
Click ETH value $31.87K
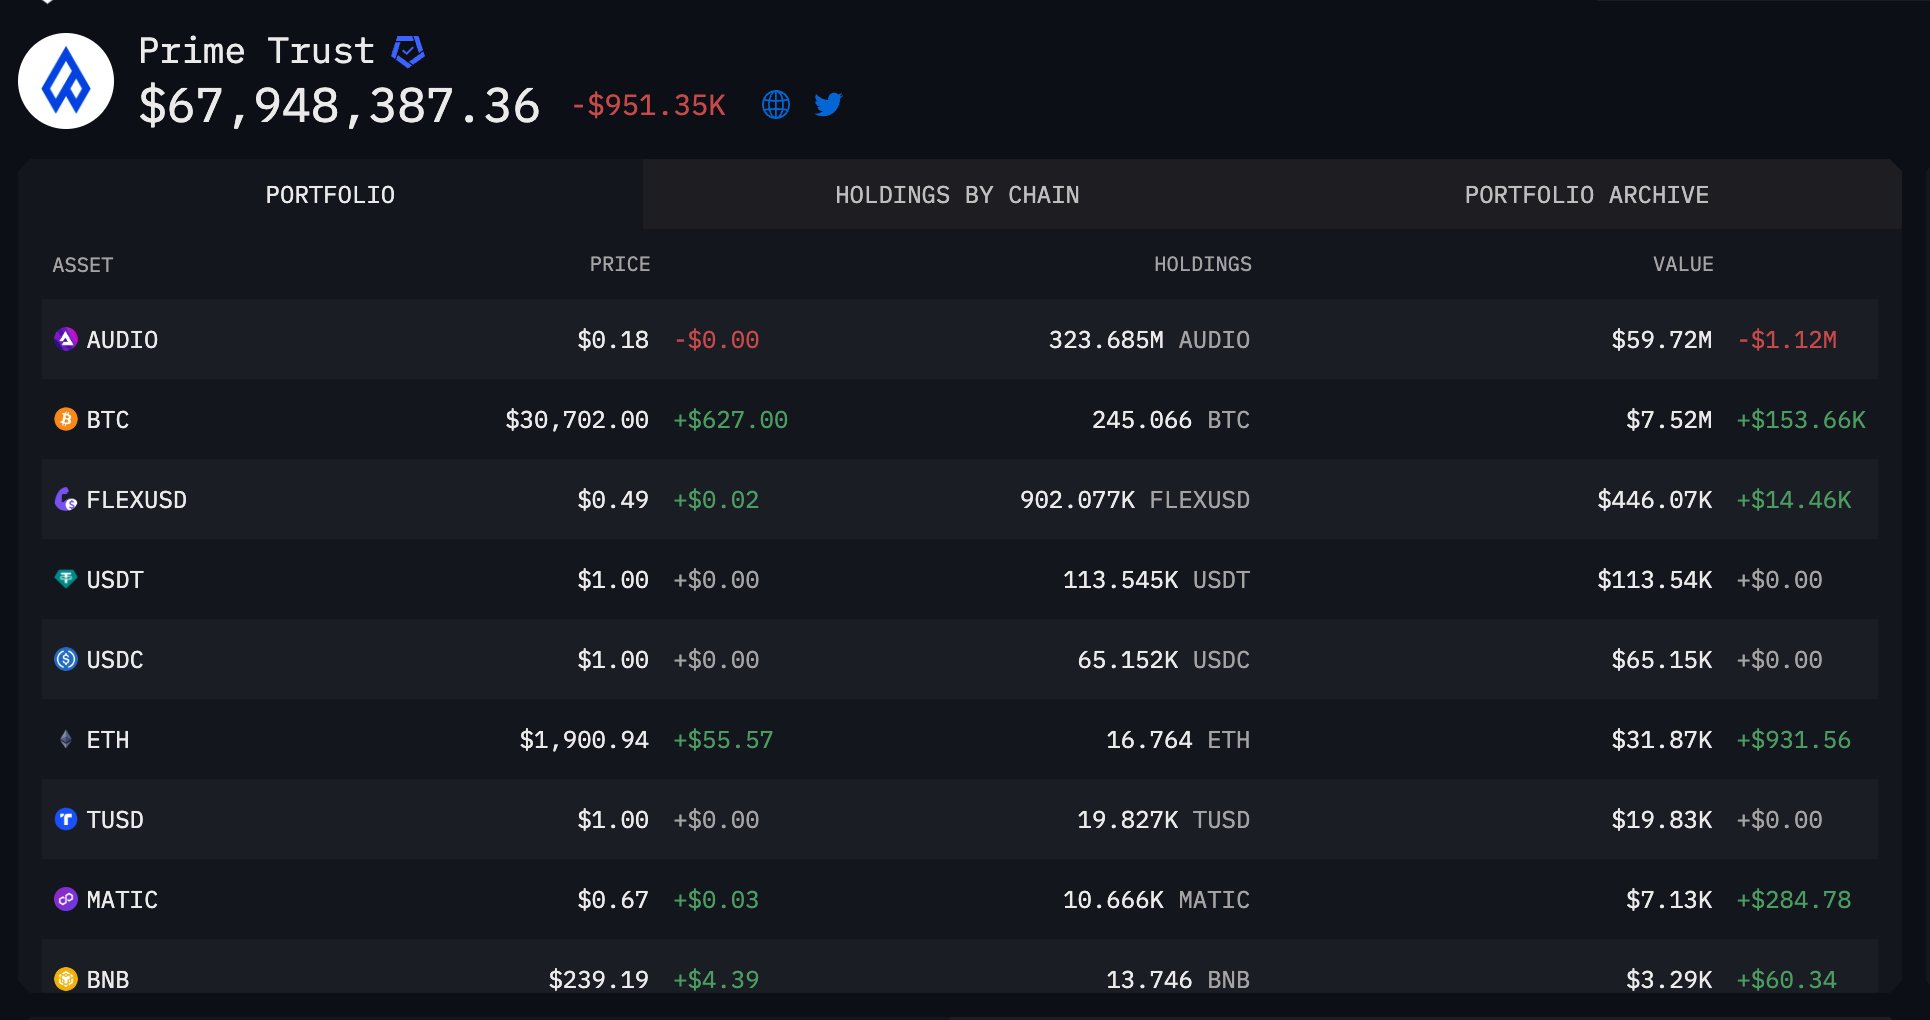(1662, 740)
